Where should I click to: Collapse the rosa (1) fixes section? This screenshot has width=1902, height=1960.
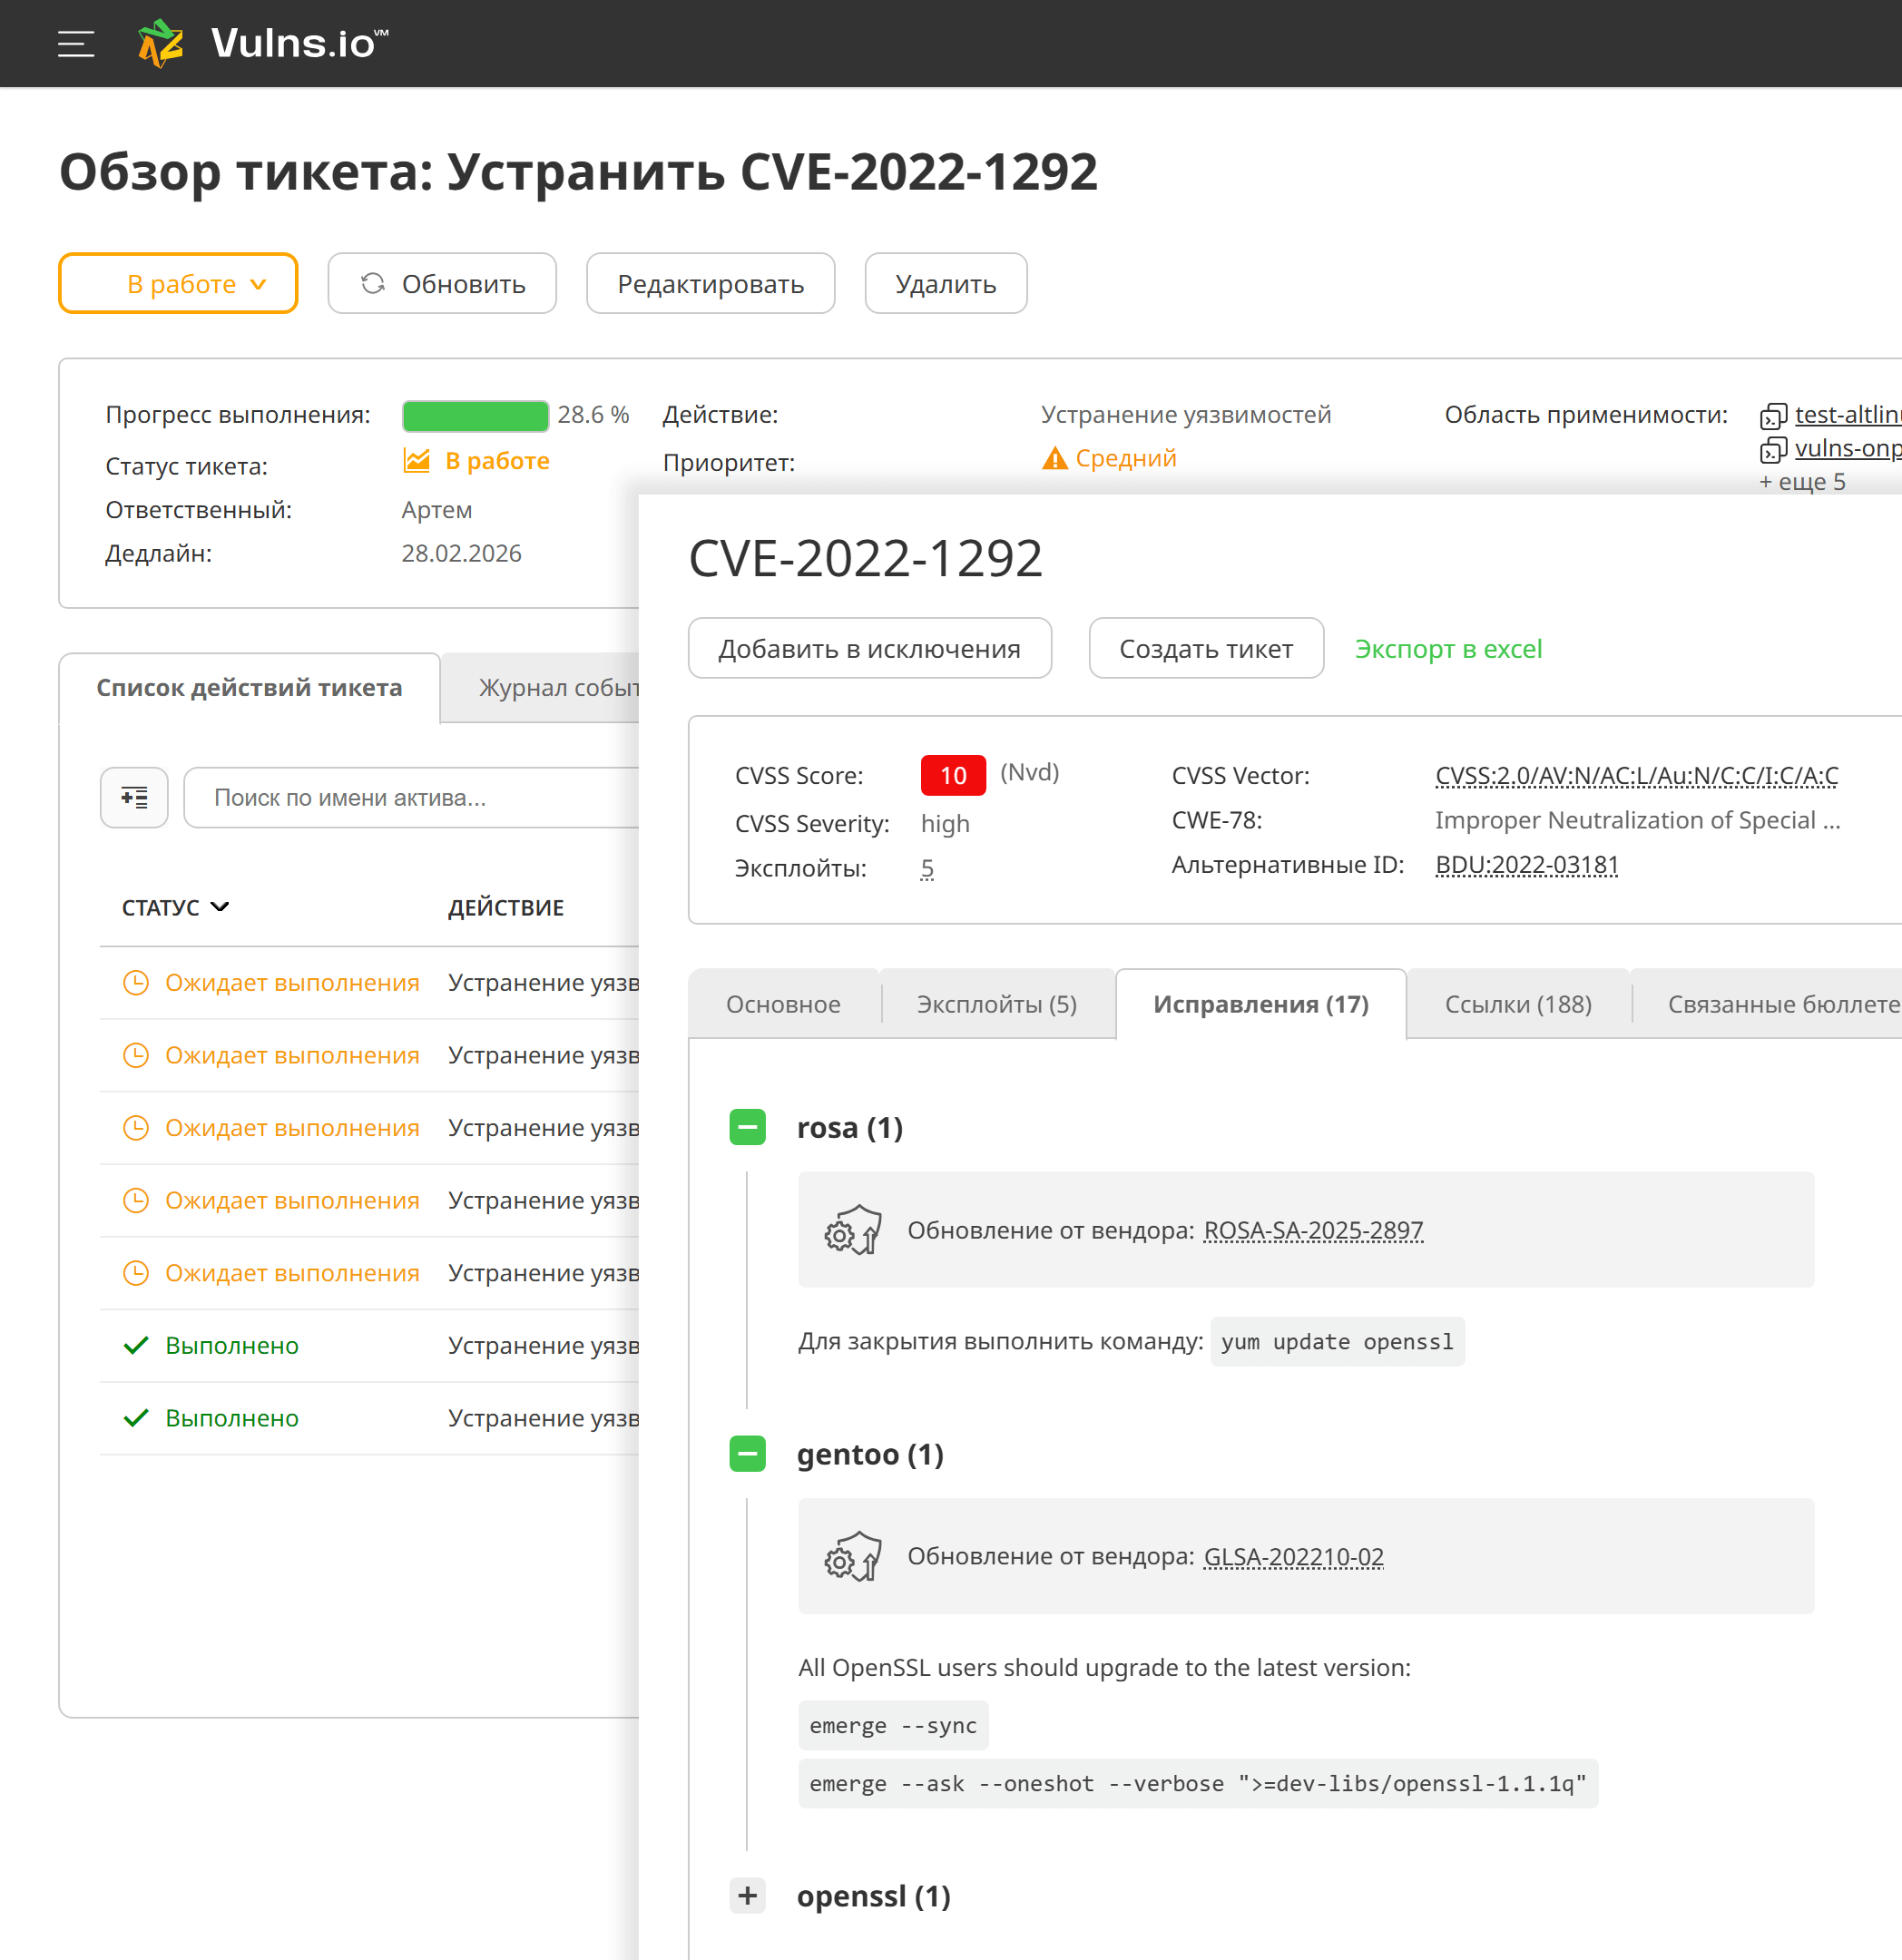tap(747, 1127)
